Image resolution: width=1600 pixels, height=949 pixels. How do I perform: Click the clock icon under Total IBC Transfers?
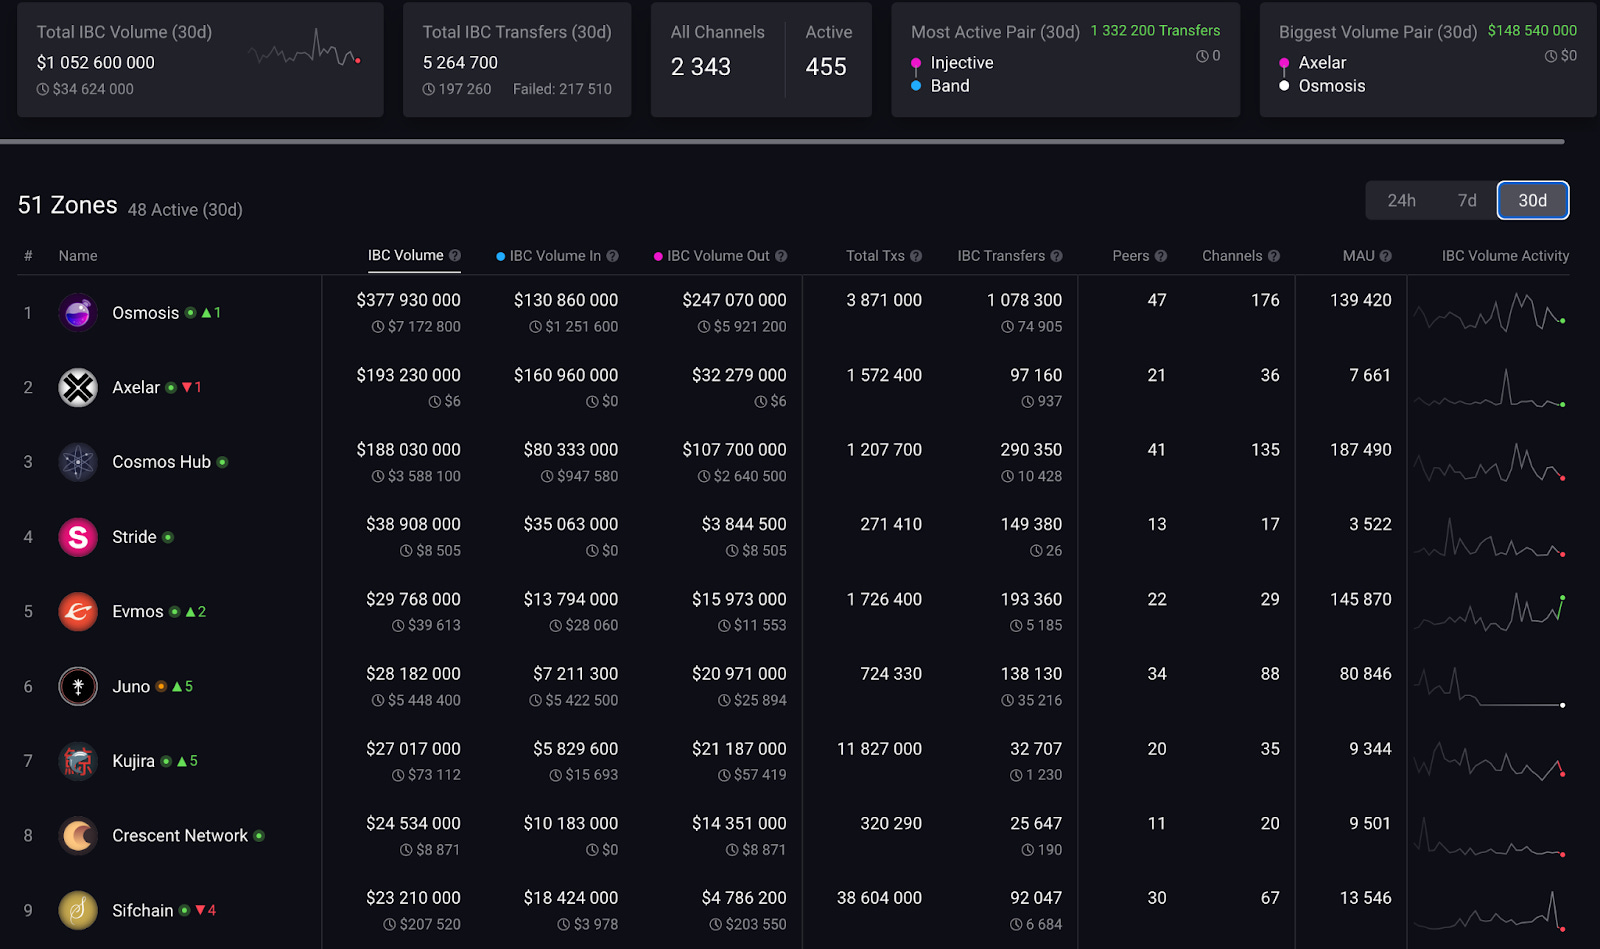(429, 89)
